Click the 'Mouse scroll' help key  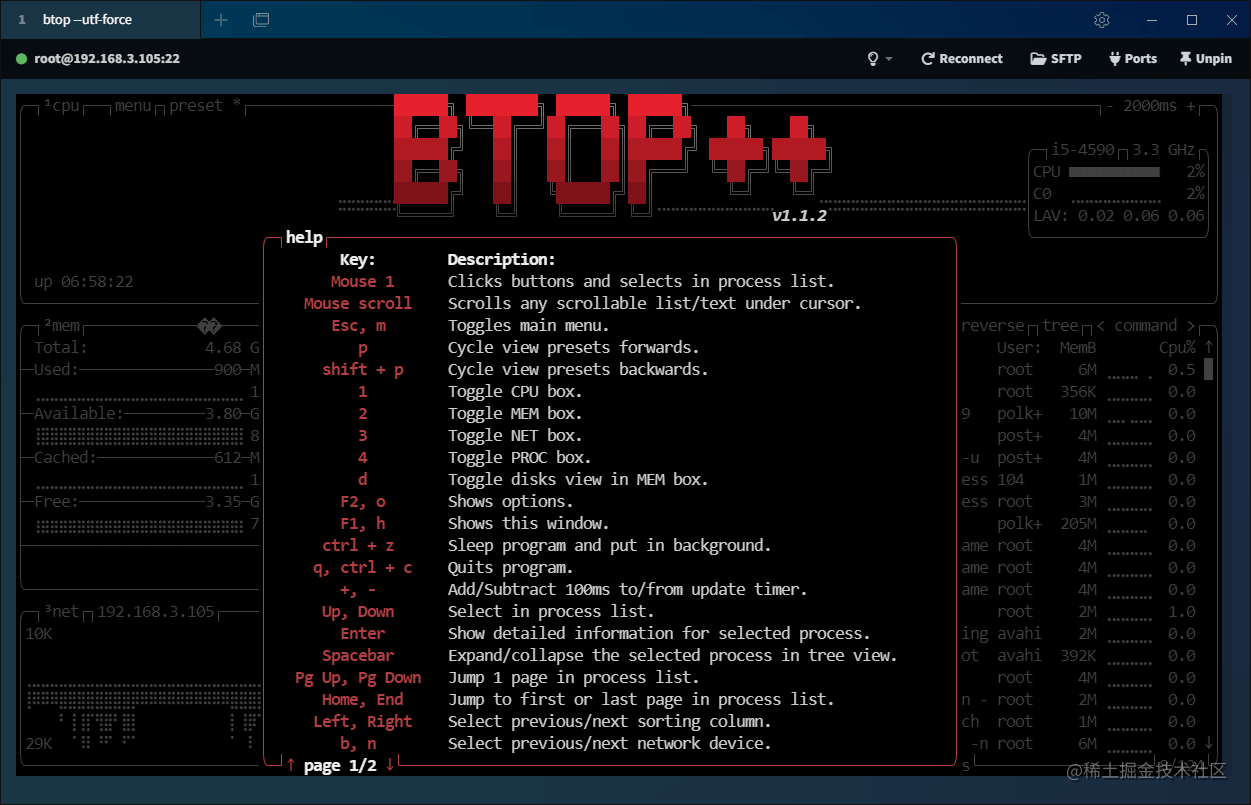(358, 303)
